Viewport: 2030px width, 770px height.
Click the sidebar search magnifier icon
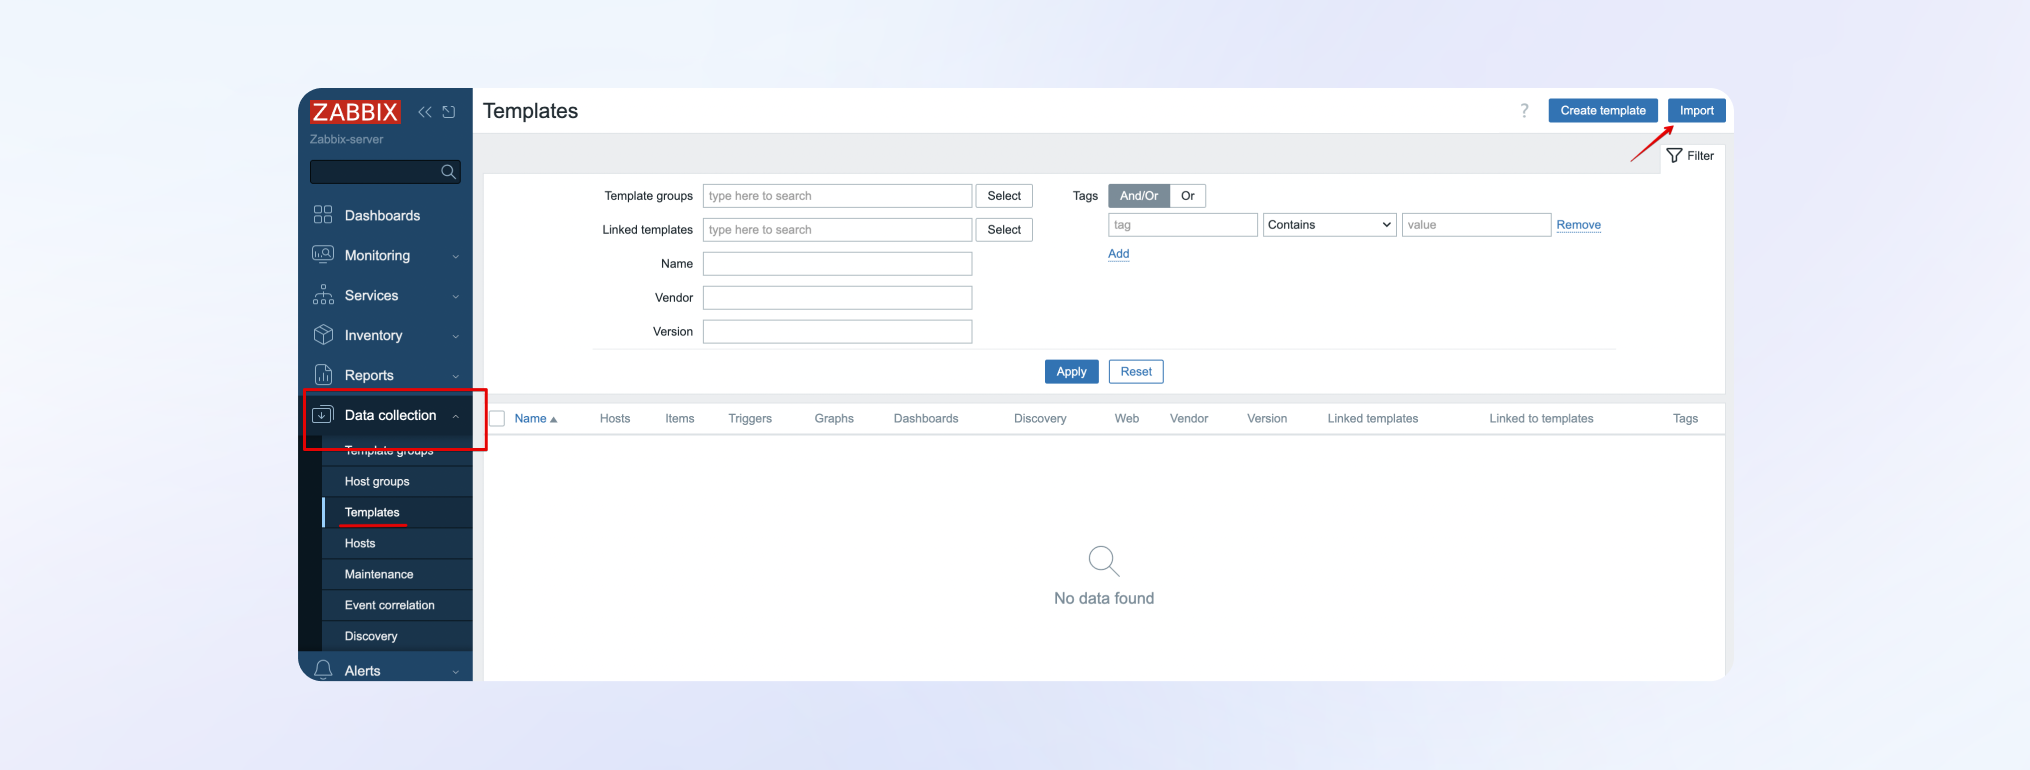(x=448, y=172)
